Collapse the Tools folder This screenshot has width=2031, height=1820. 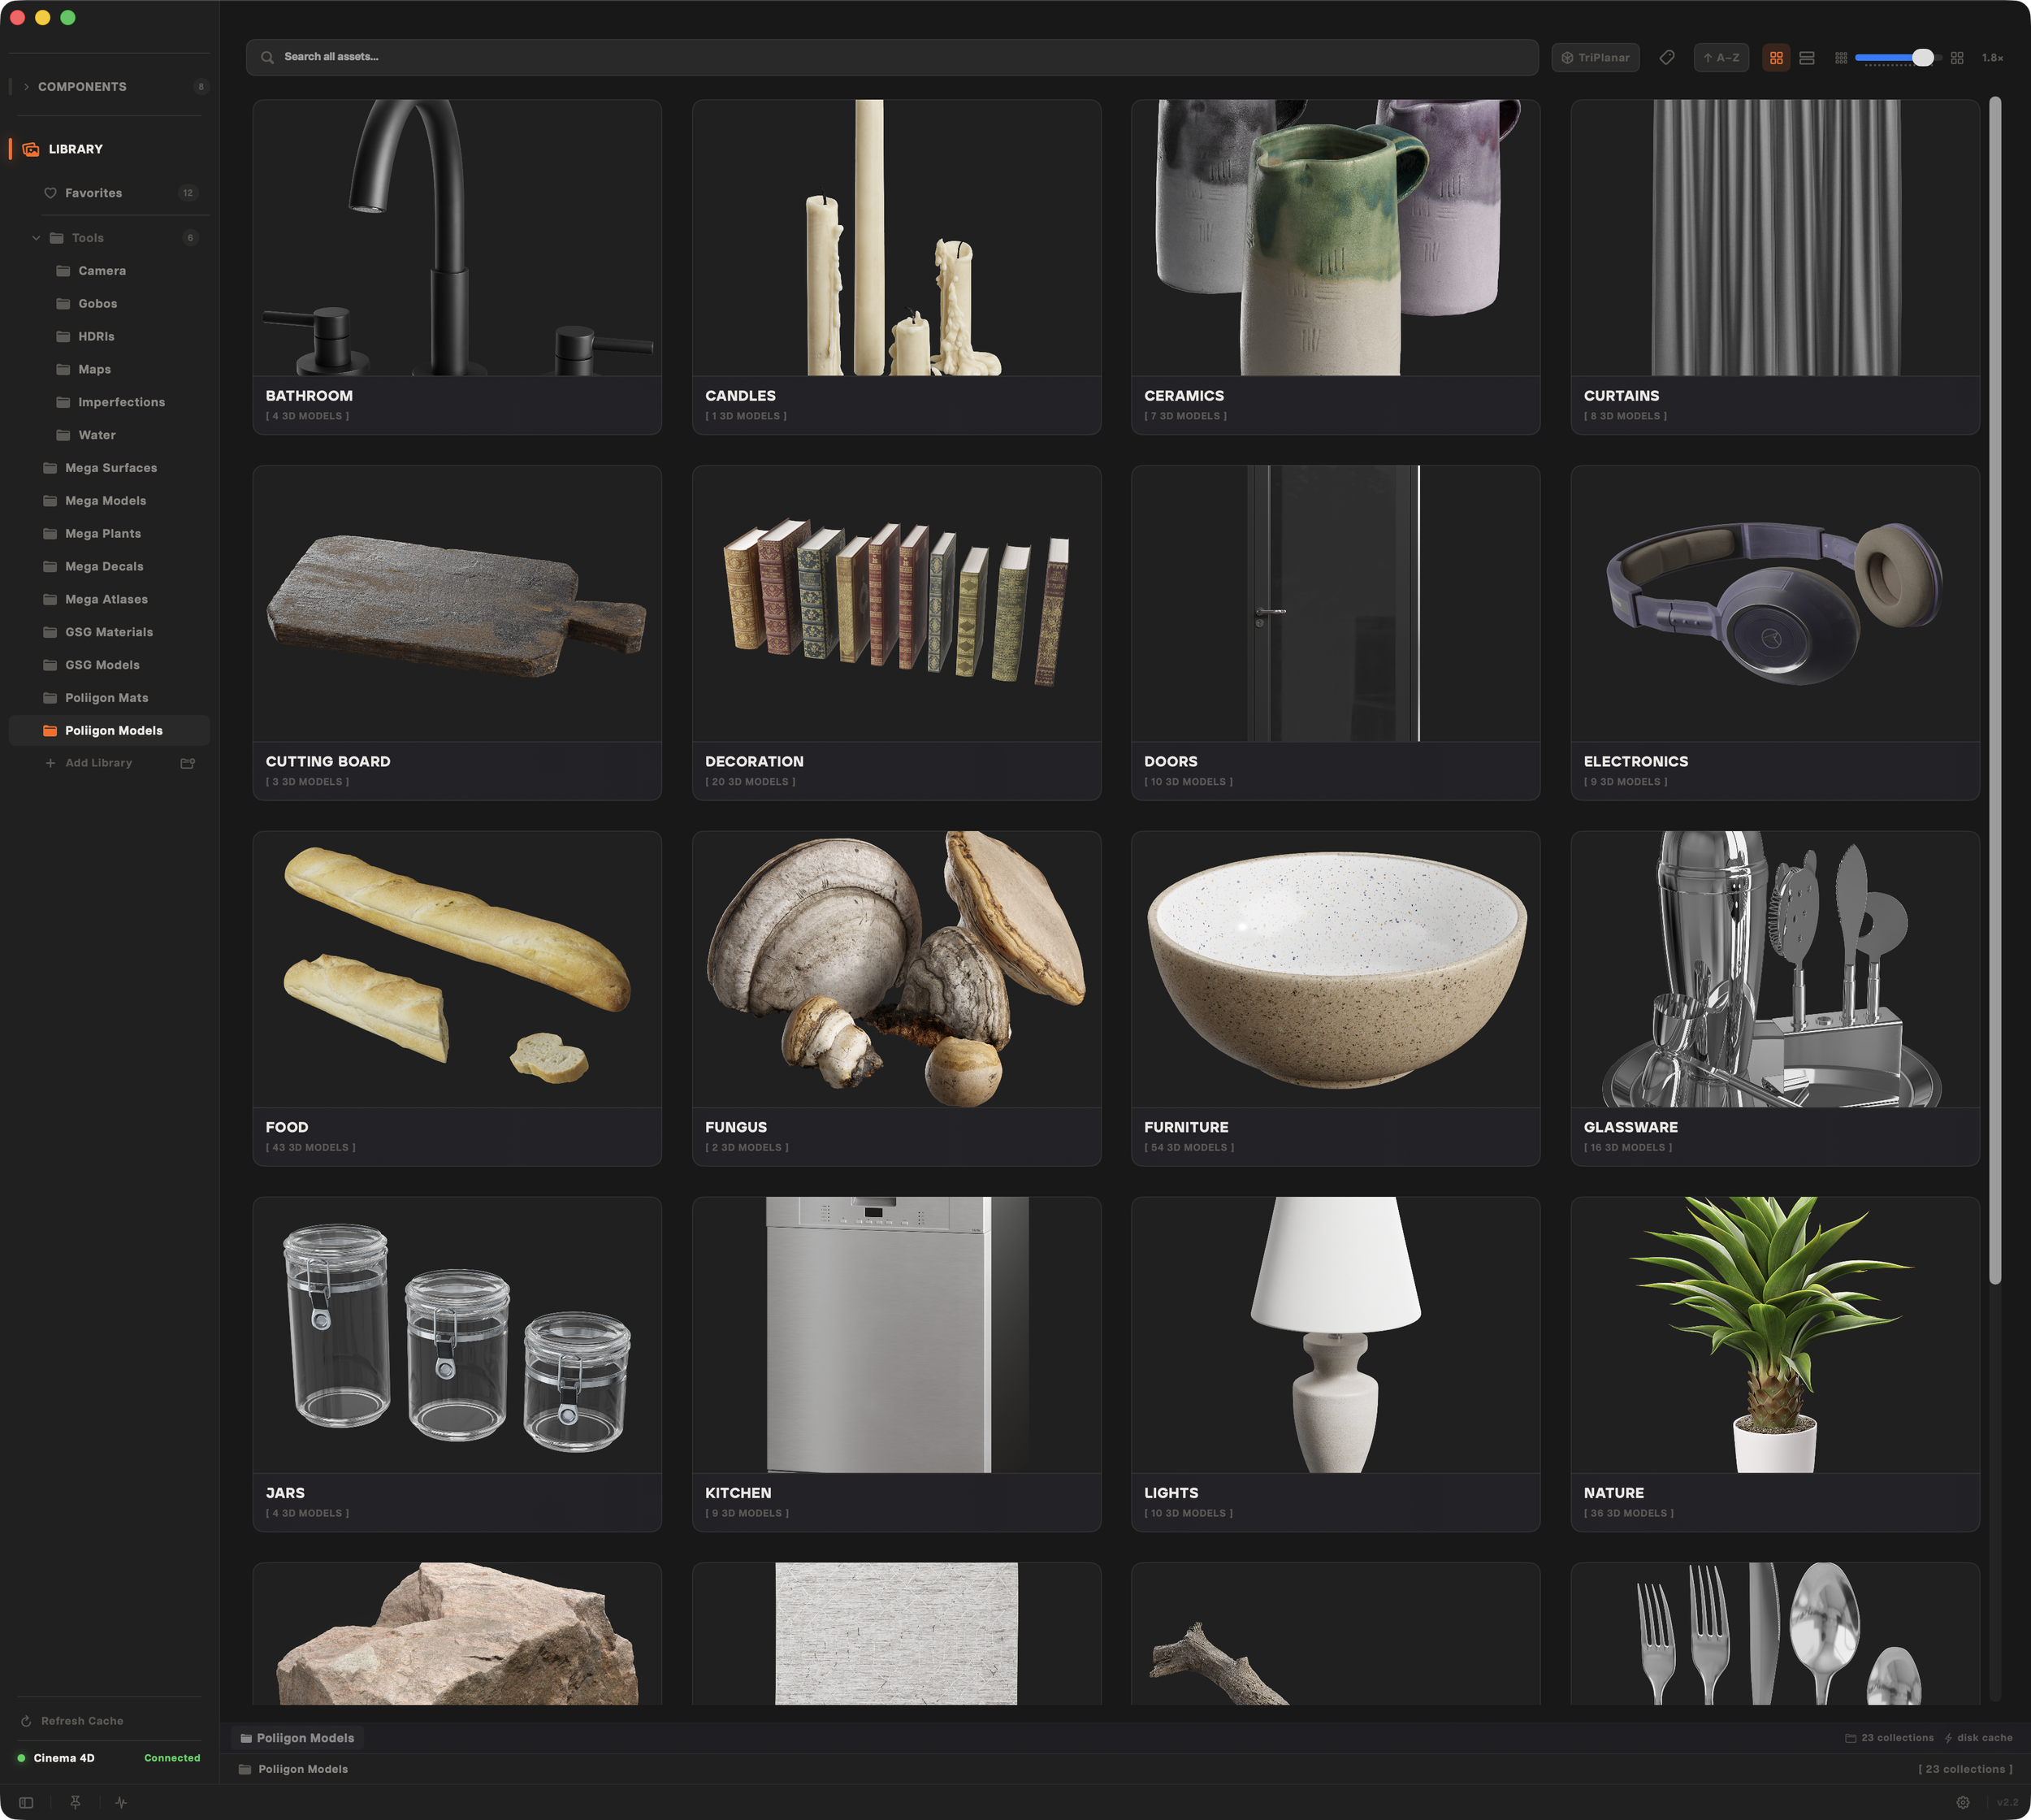36,238
